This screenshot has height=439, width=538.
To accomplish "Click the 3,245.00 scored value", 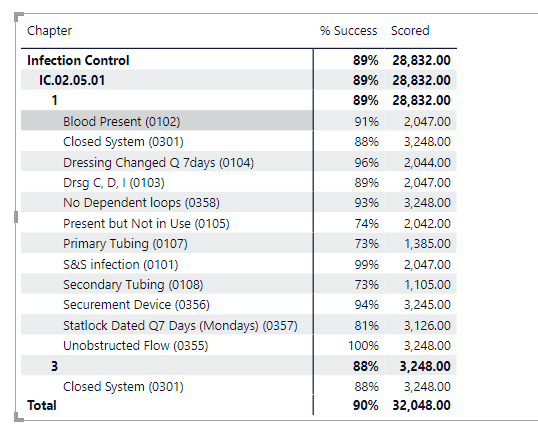I will click(x=427, y=305).
